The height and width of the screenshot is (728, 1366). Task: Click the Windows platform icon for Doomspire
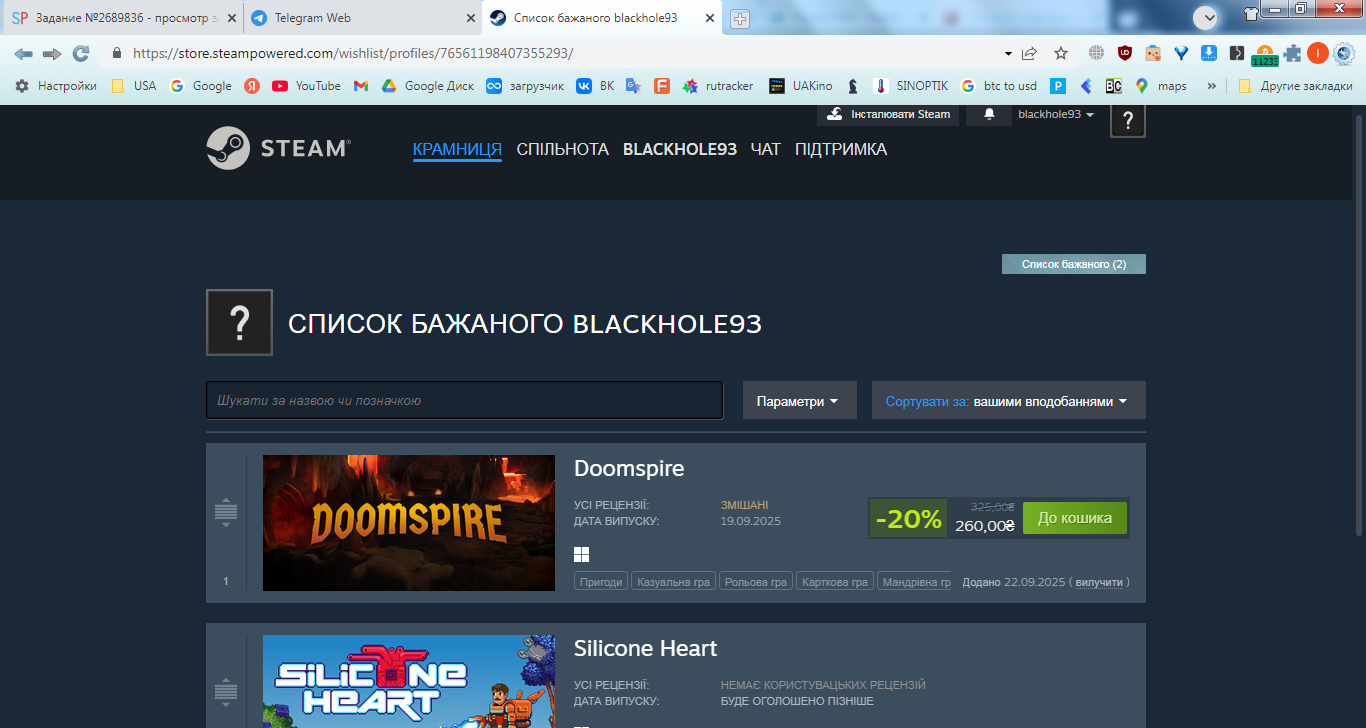coord(582,554)
